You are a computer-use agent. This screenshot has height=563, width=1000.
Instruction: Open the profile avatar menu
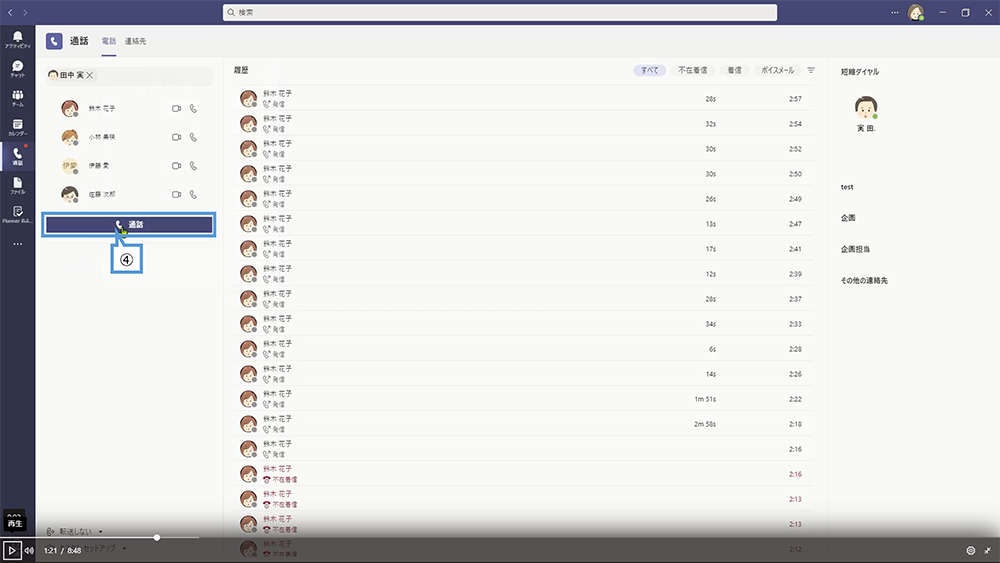tap(916, 13)
